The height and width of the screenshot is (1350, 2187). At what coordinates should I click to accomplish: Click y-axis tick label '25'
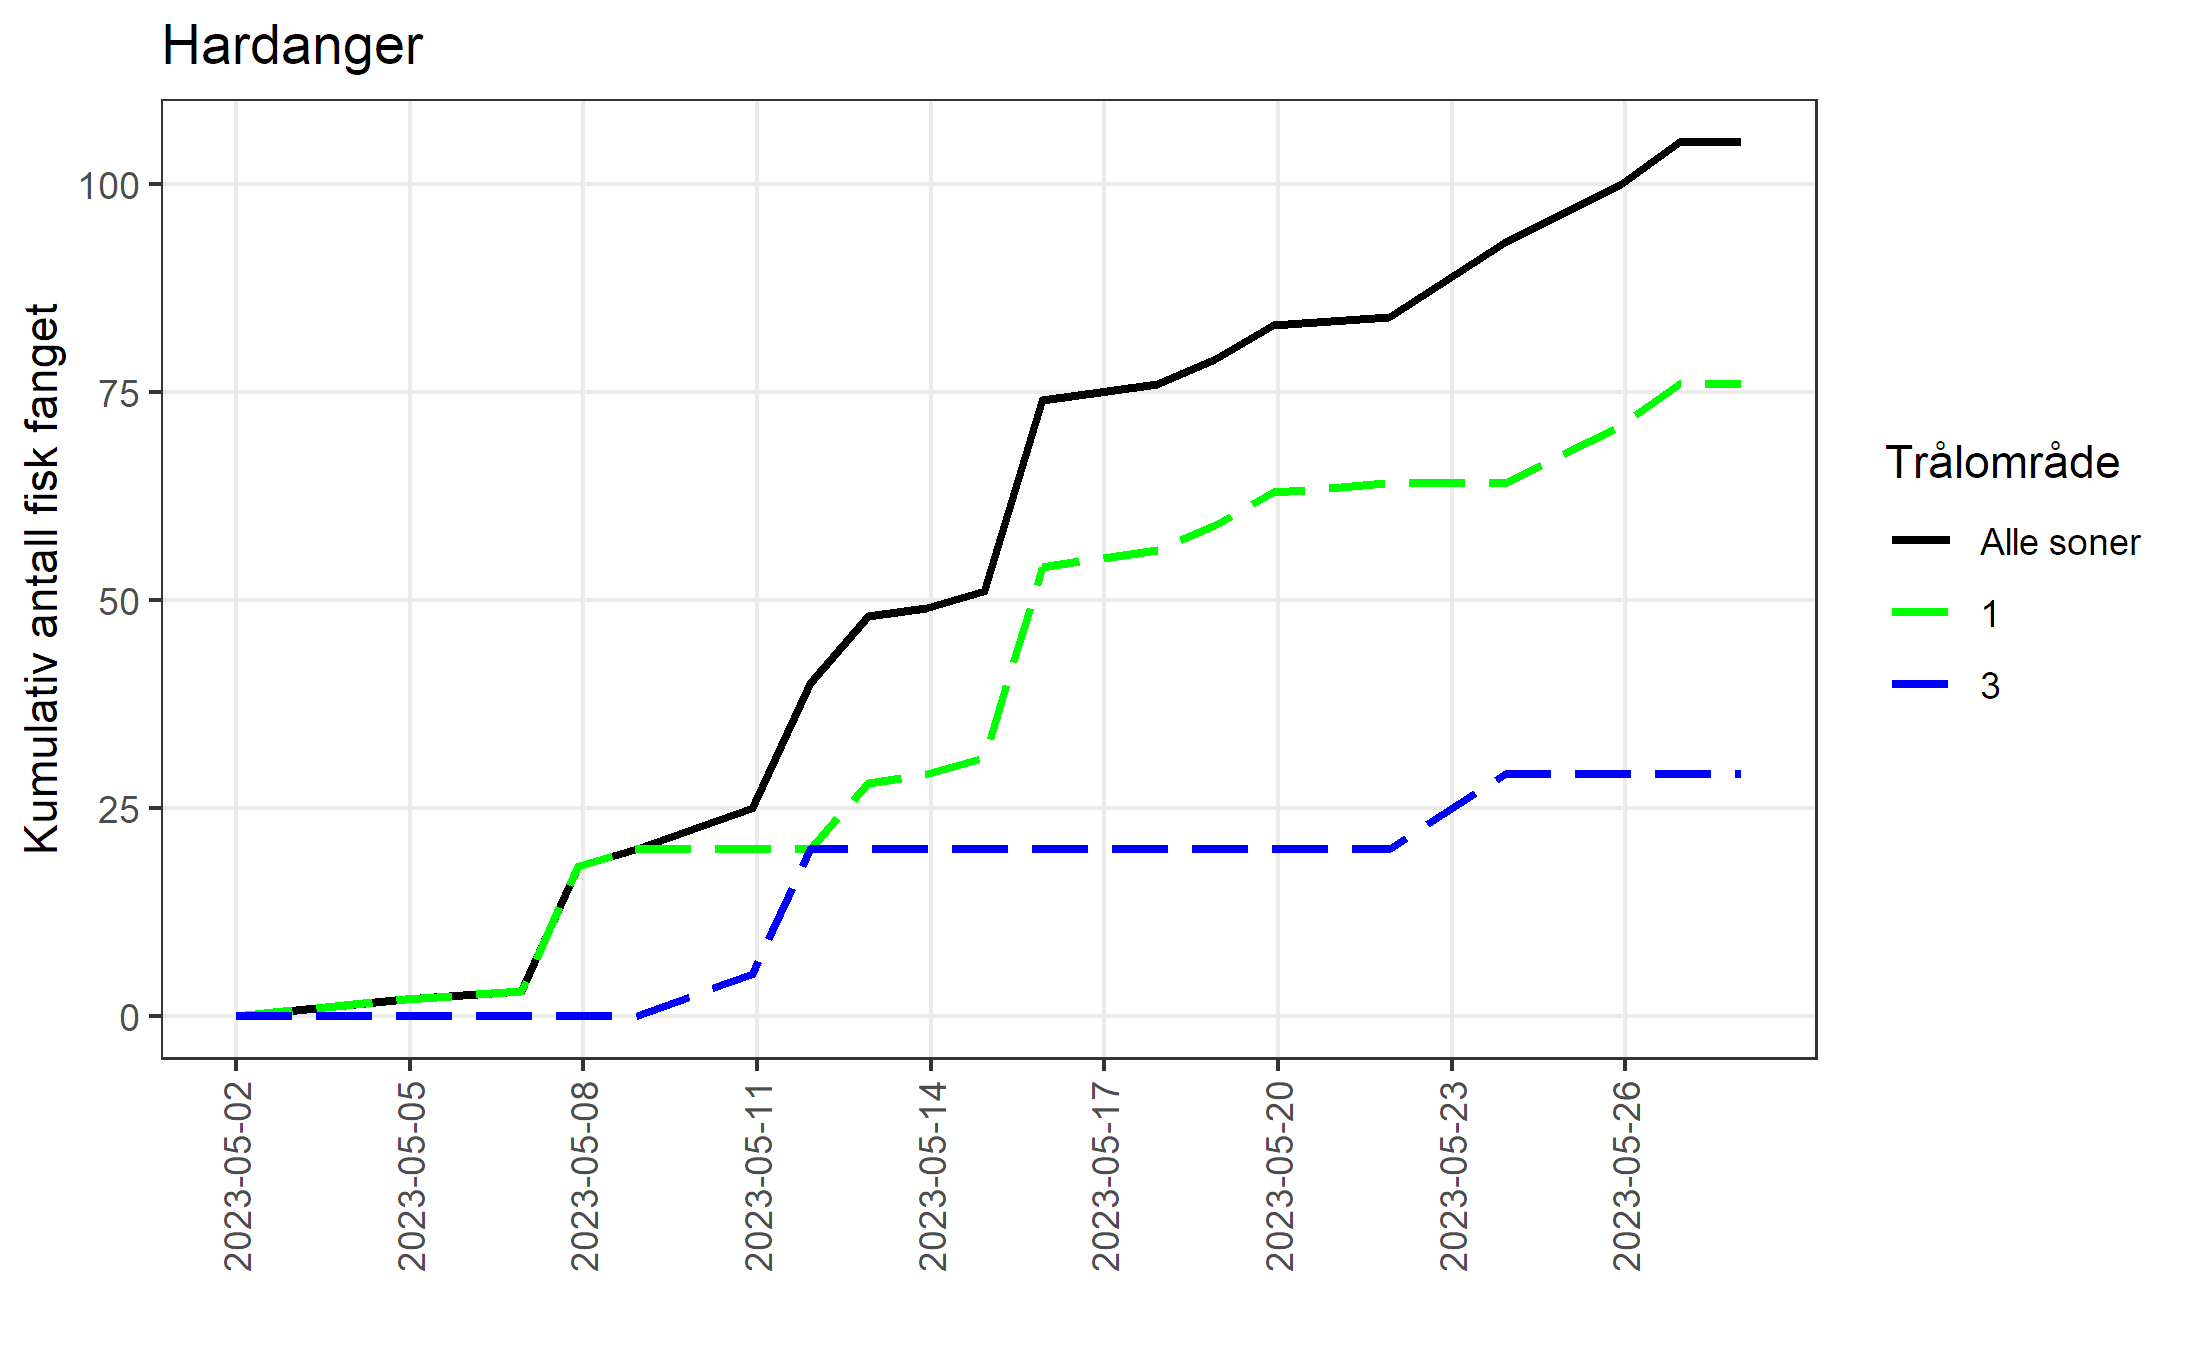pyautogui.click(x=119, y=809)
